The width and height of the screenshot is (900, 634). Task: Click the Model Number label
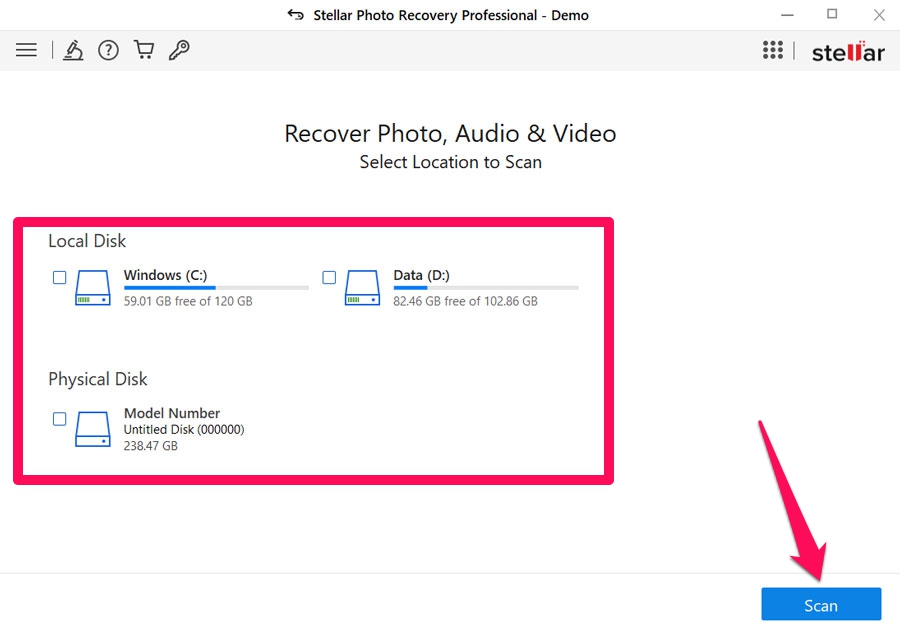pos(172,413)
